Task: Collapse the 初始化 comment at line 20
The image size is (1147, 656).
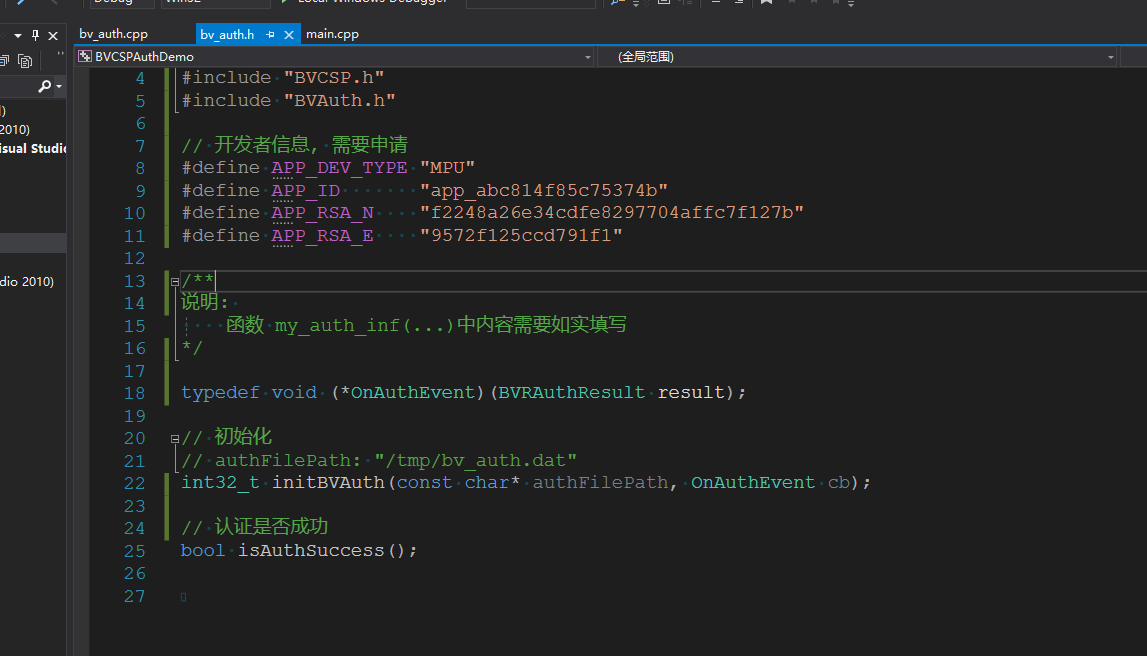Action: click(x=175, y=438)
